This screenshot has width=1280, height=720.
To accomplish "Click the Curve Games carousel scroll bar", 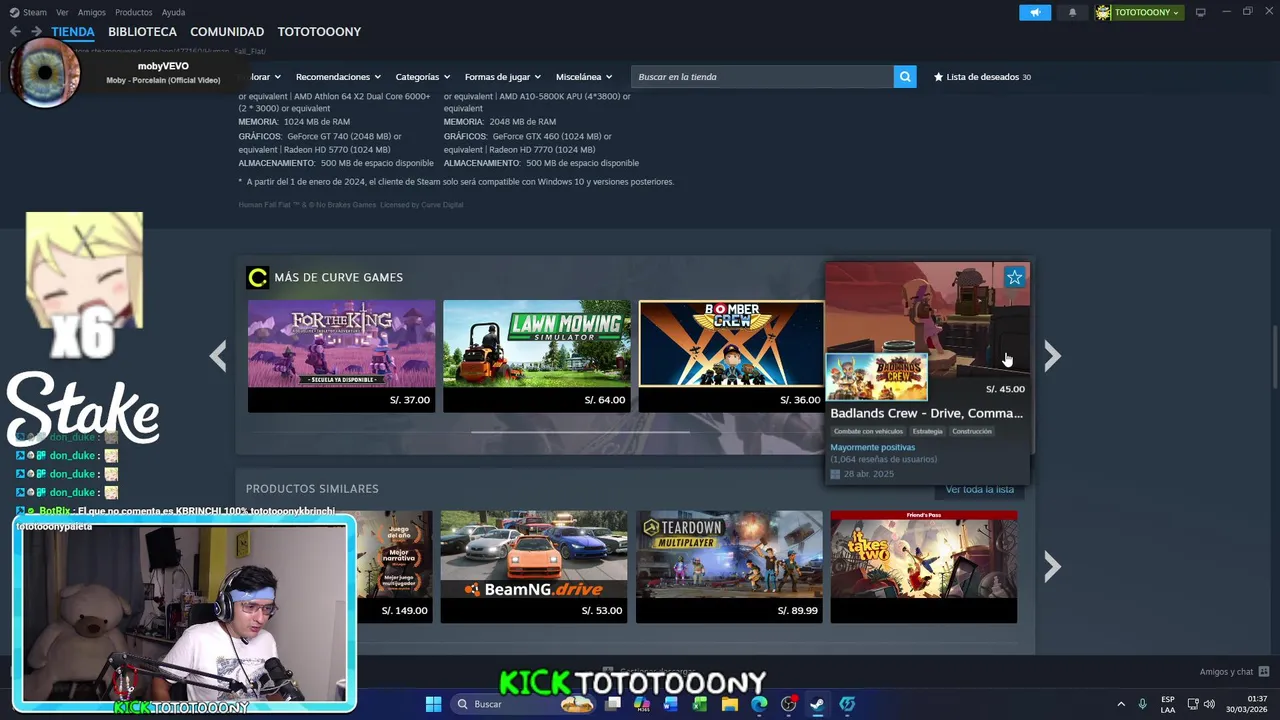I will pyautogui.click(x=580, y=432).
